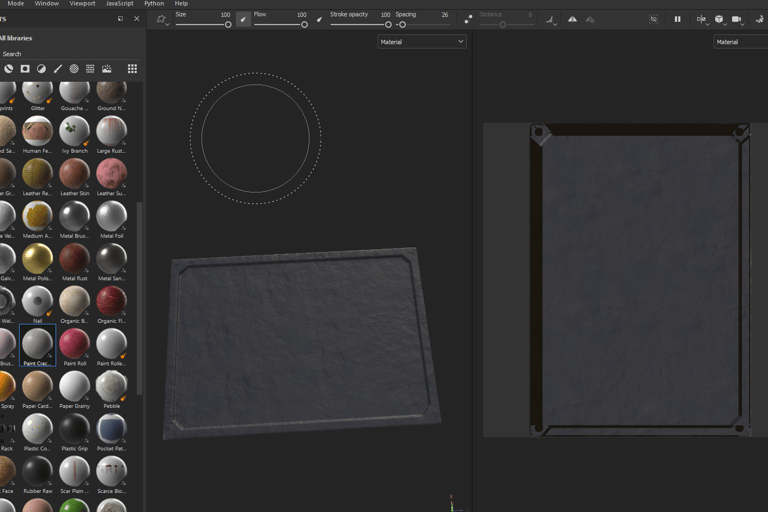Toggle size pen pressure button

point(243,19)
